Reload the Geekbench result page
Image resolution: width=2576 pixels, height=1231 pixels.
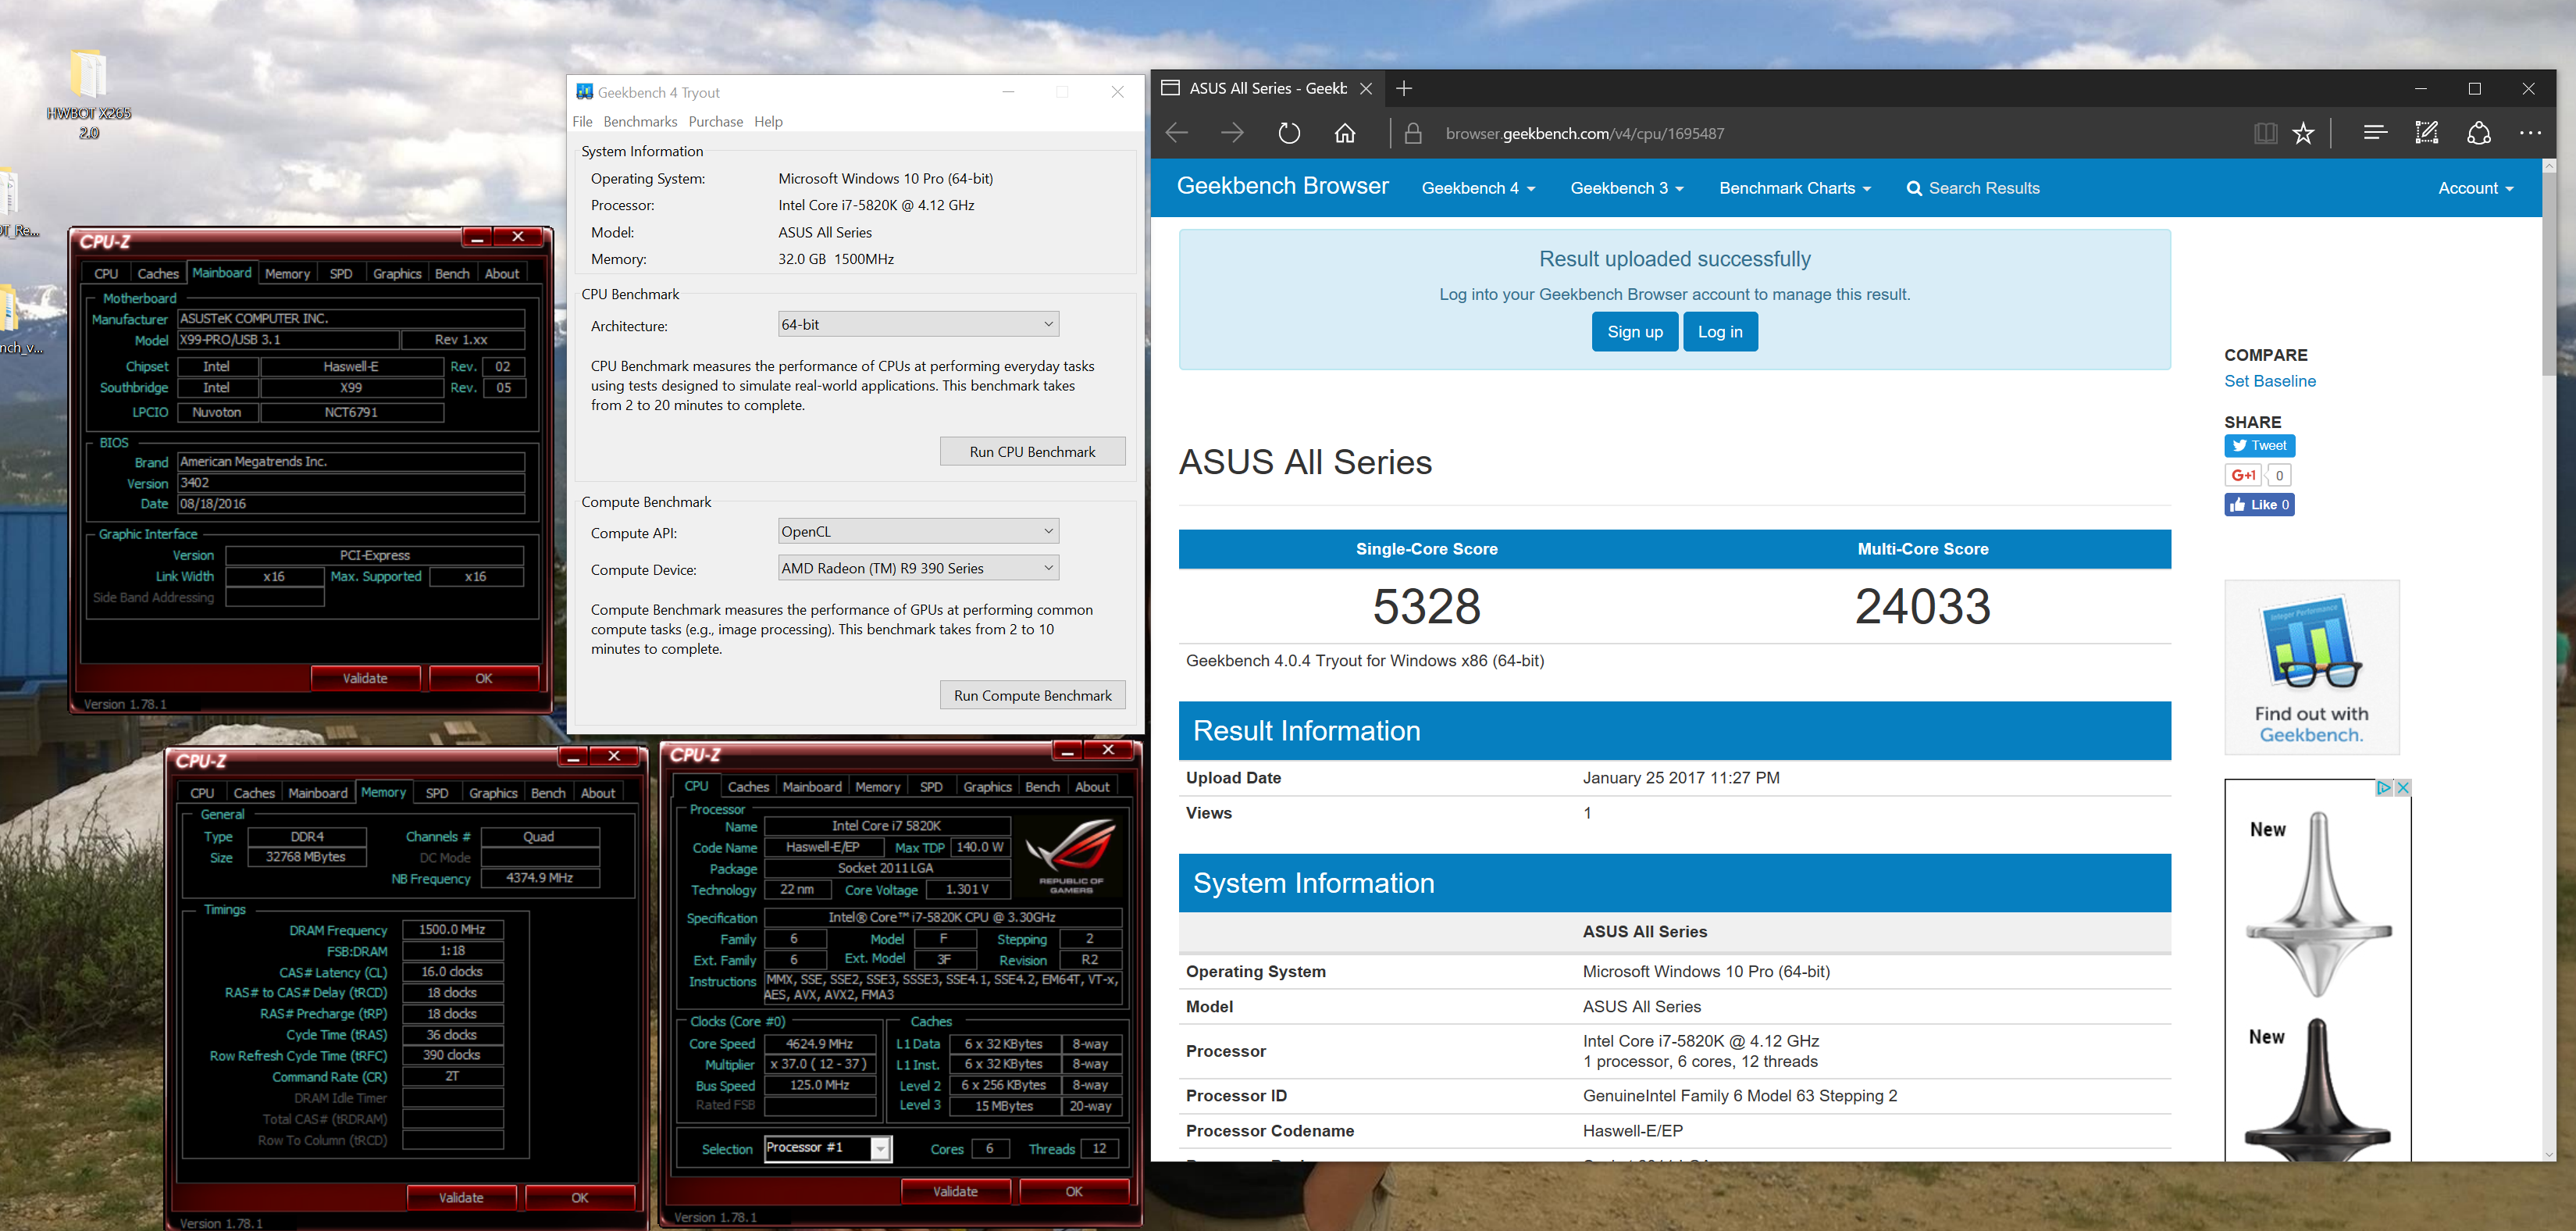pos(1289,133)
